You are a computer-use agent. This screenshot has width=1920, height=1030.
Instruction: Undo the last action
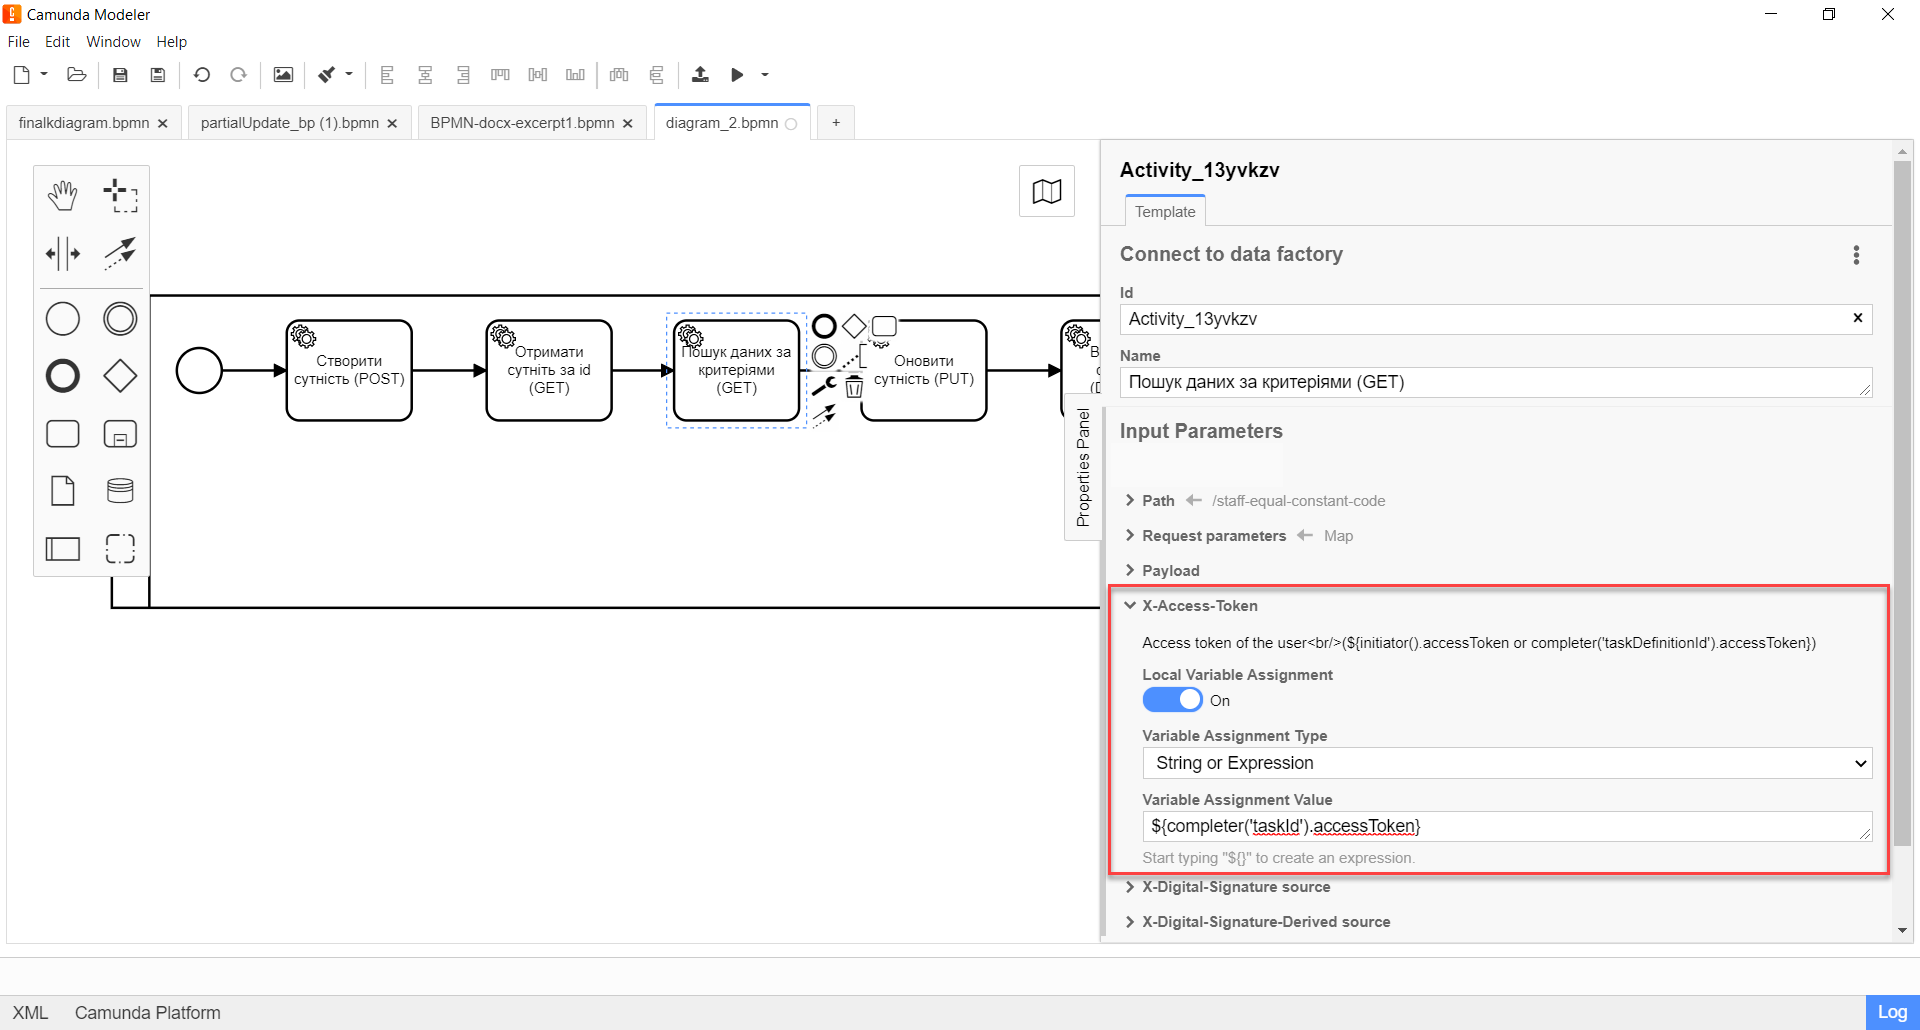[x=202, y=75]
